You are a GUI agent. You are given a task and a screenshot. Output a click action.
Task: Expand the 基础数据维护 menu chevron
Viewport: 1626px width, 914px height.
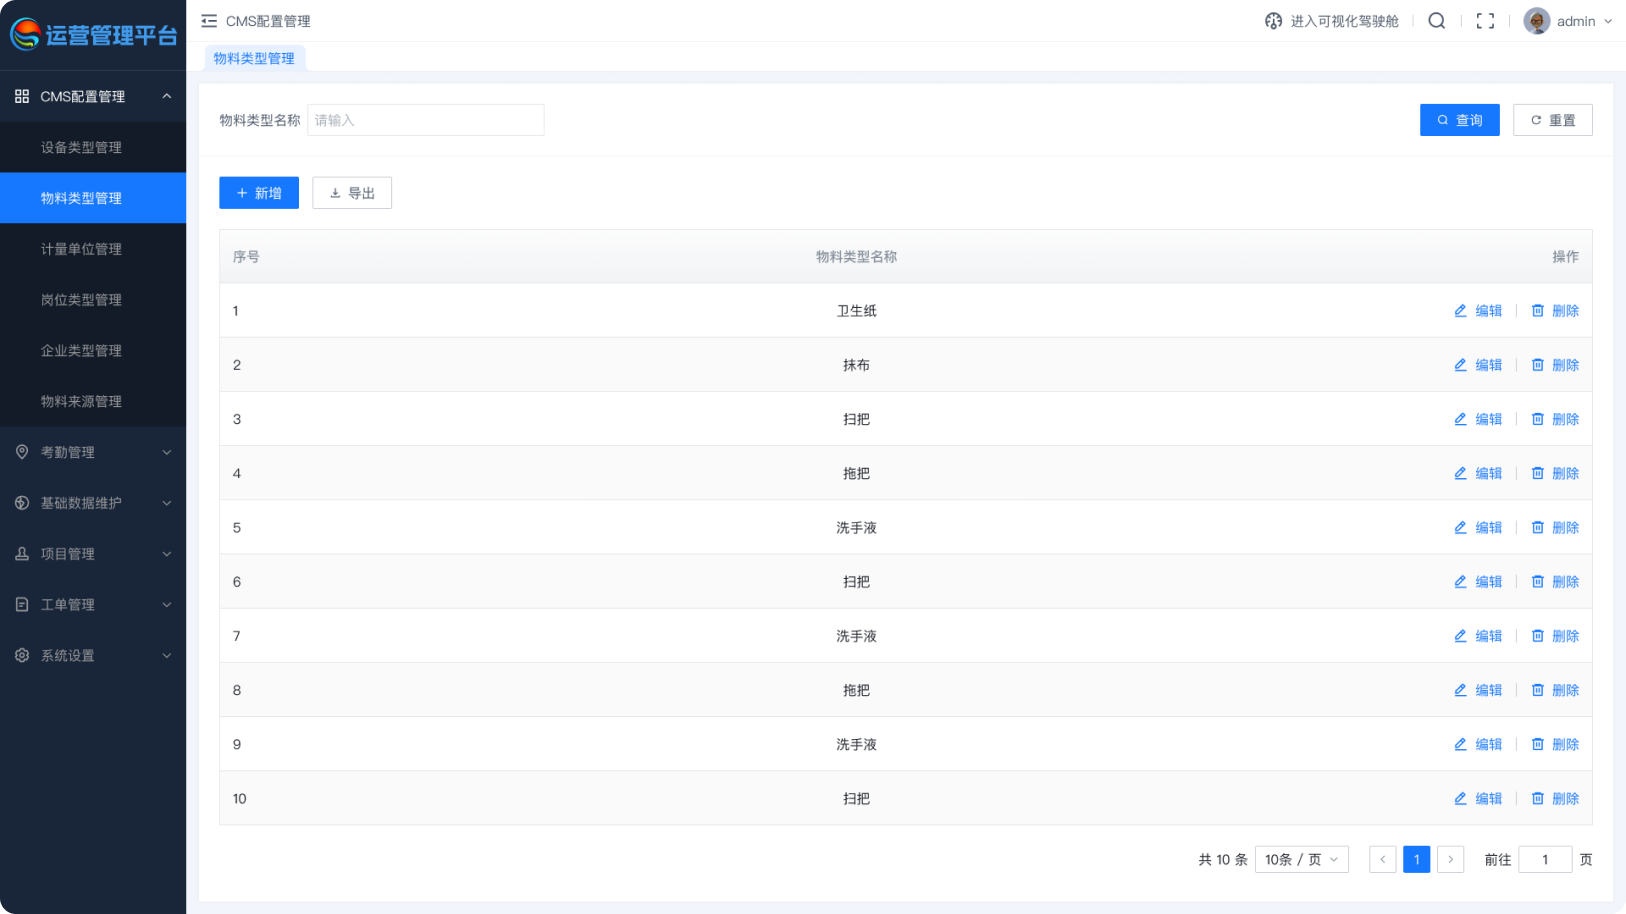pyautogui.click(x=167, y=503)
